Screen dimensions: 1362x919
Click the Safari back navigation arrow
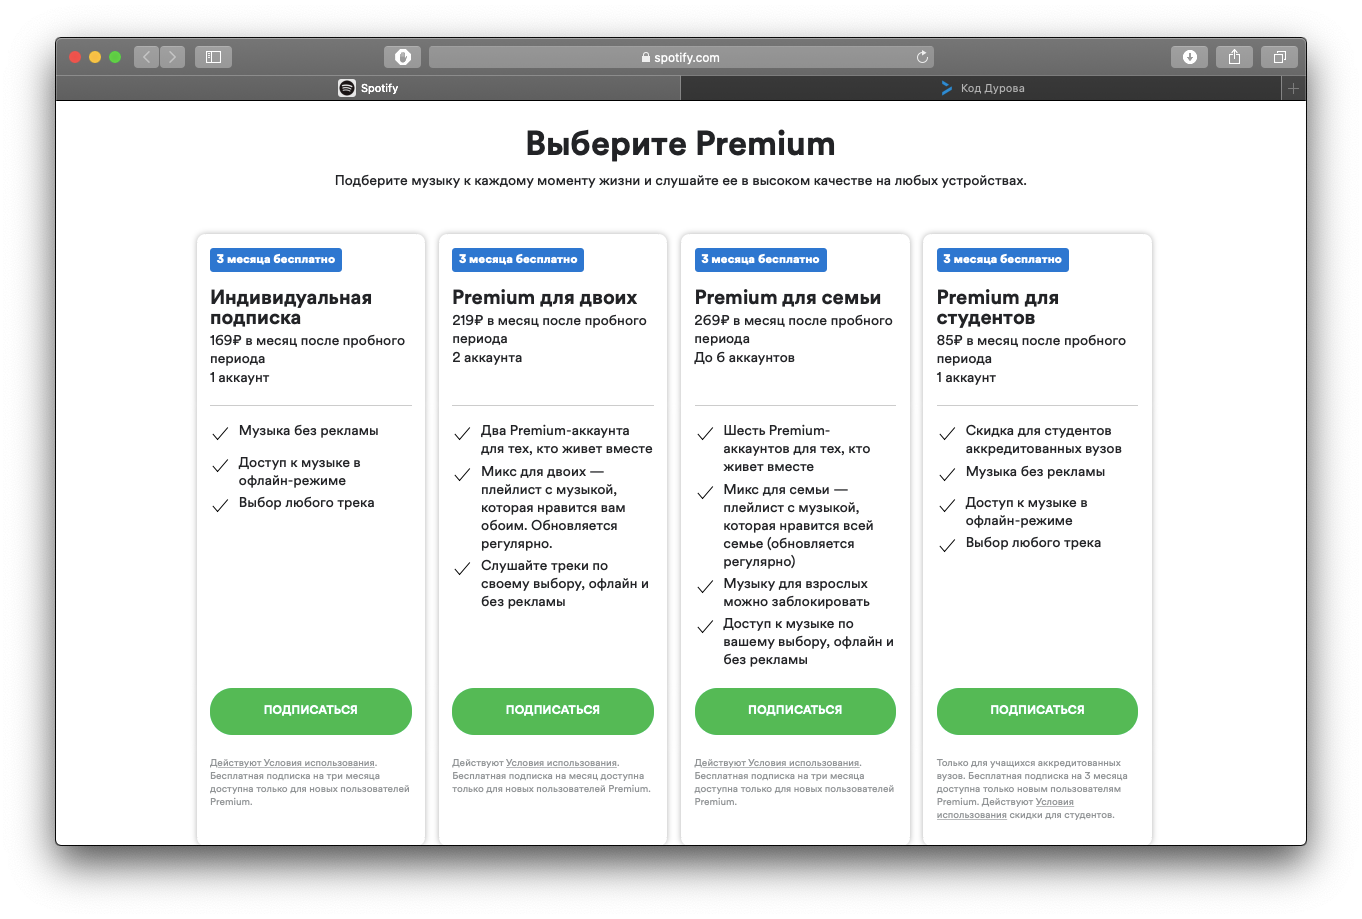coord(147,57)
